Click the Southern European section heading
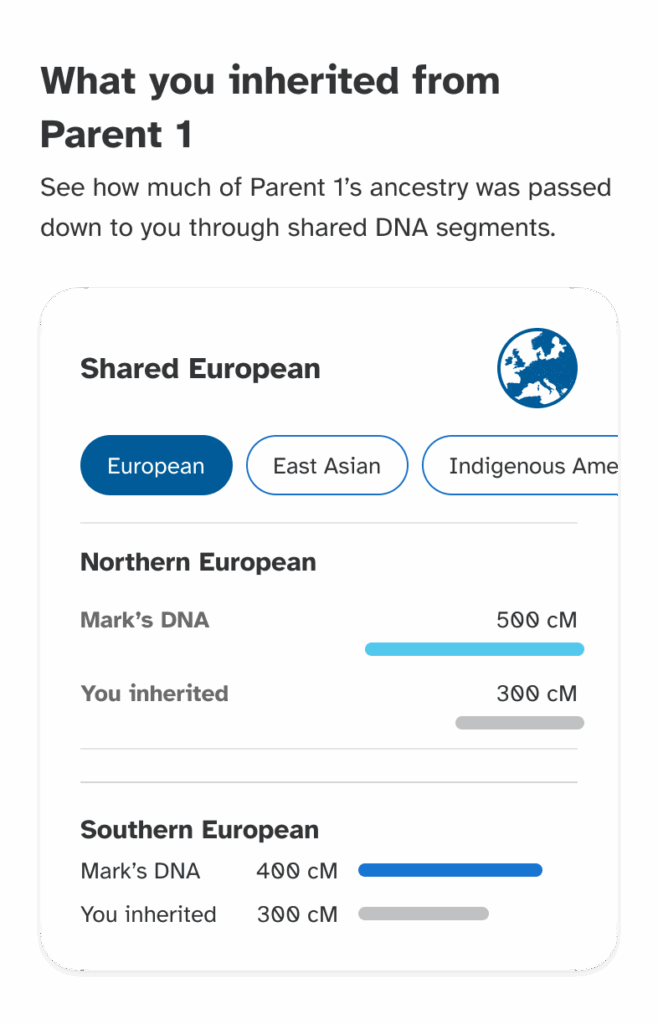Image resolution: width=658 pixels, height=1024 pixels. (x=199, y=830)
